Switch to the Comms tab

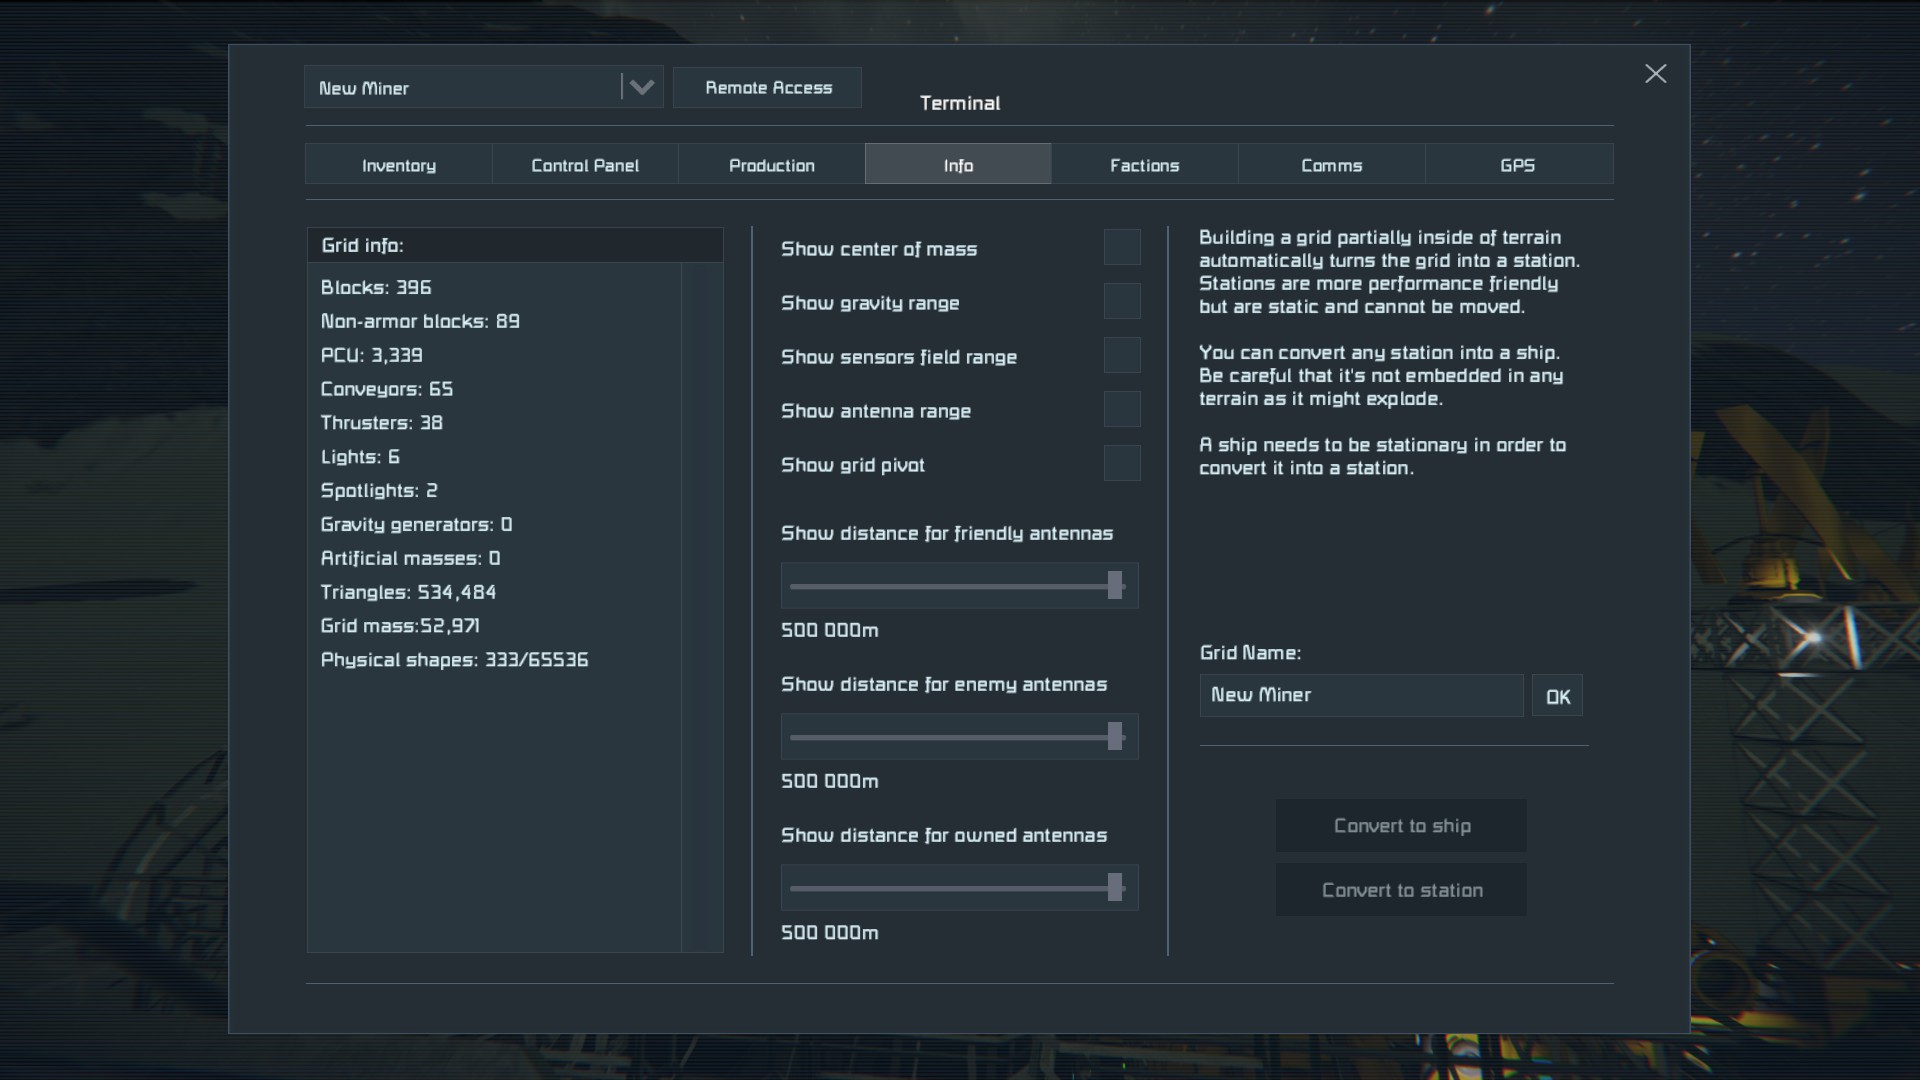point(1332,164)
